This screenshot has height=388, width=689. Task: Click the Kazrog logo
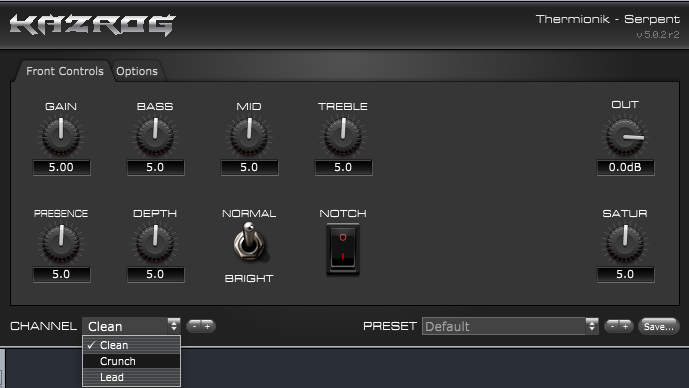[93, 24]
